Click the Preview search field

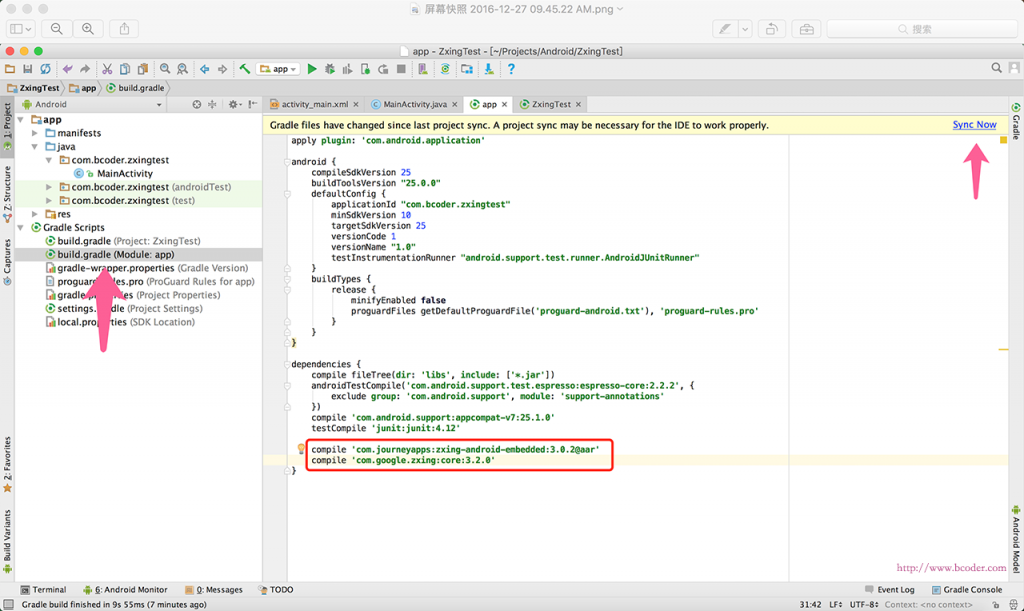coord(920,29)
